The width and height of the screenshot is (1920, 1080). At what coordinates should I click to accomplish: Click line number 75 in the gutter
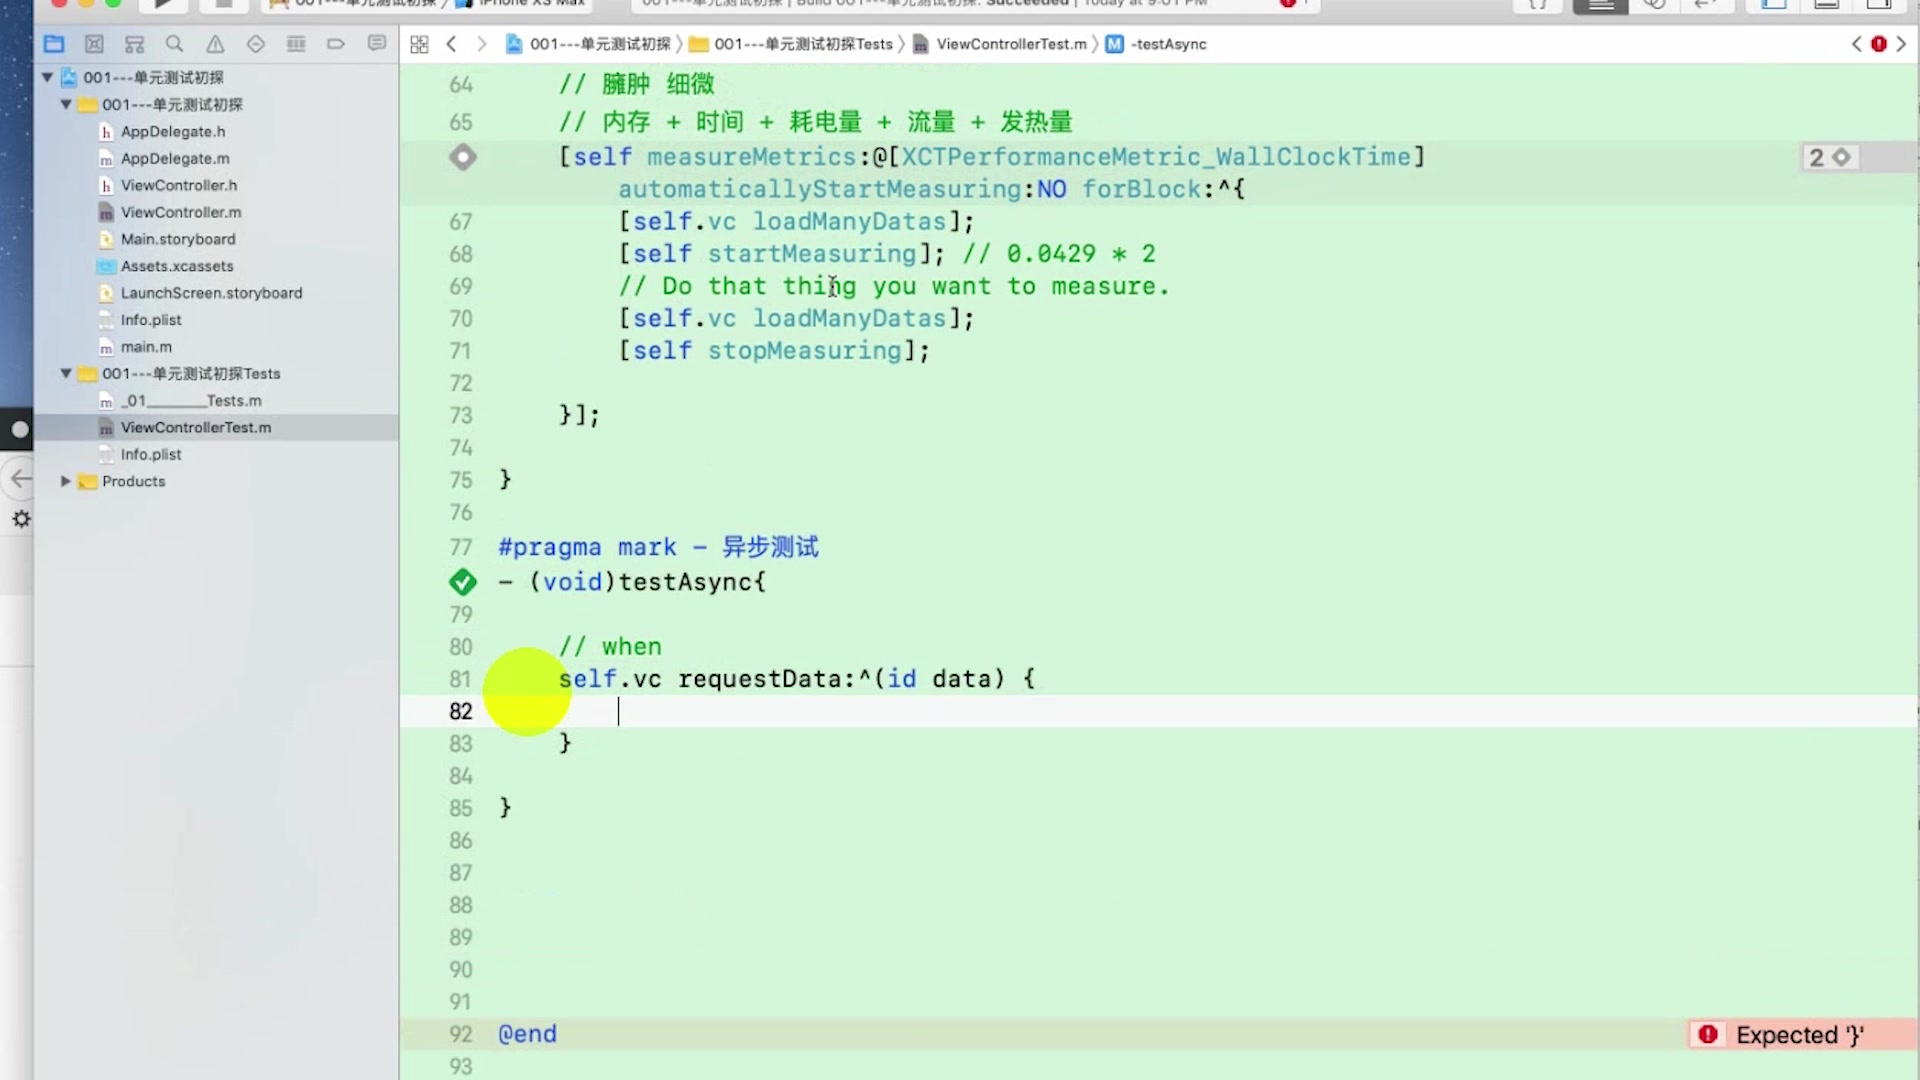pyautogui.click(x=460, y=480)
